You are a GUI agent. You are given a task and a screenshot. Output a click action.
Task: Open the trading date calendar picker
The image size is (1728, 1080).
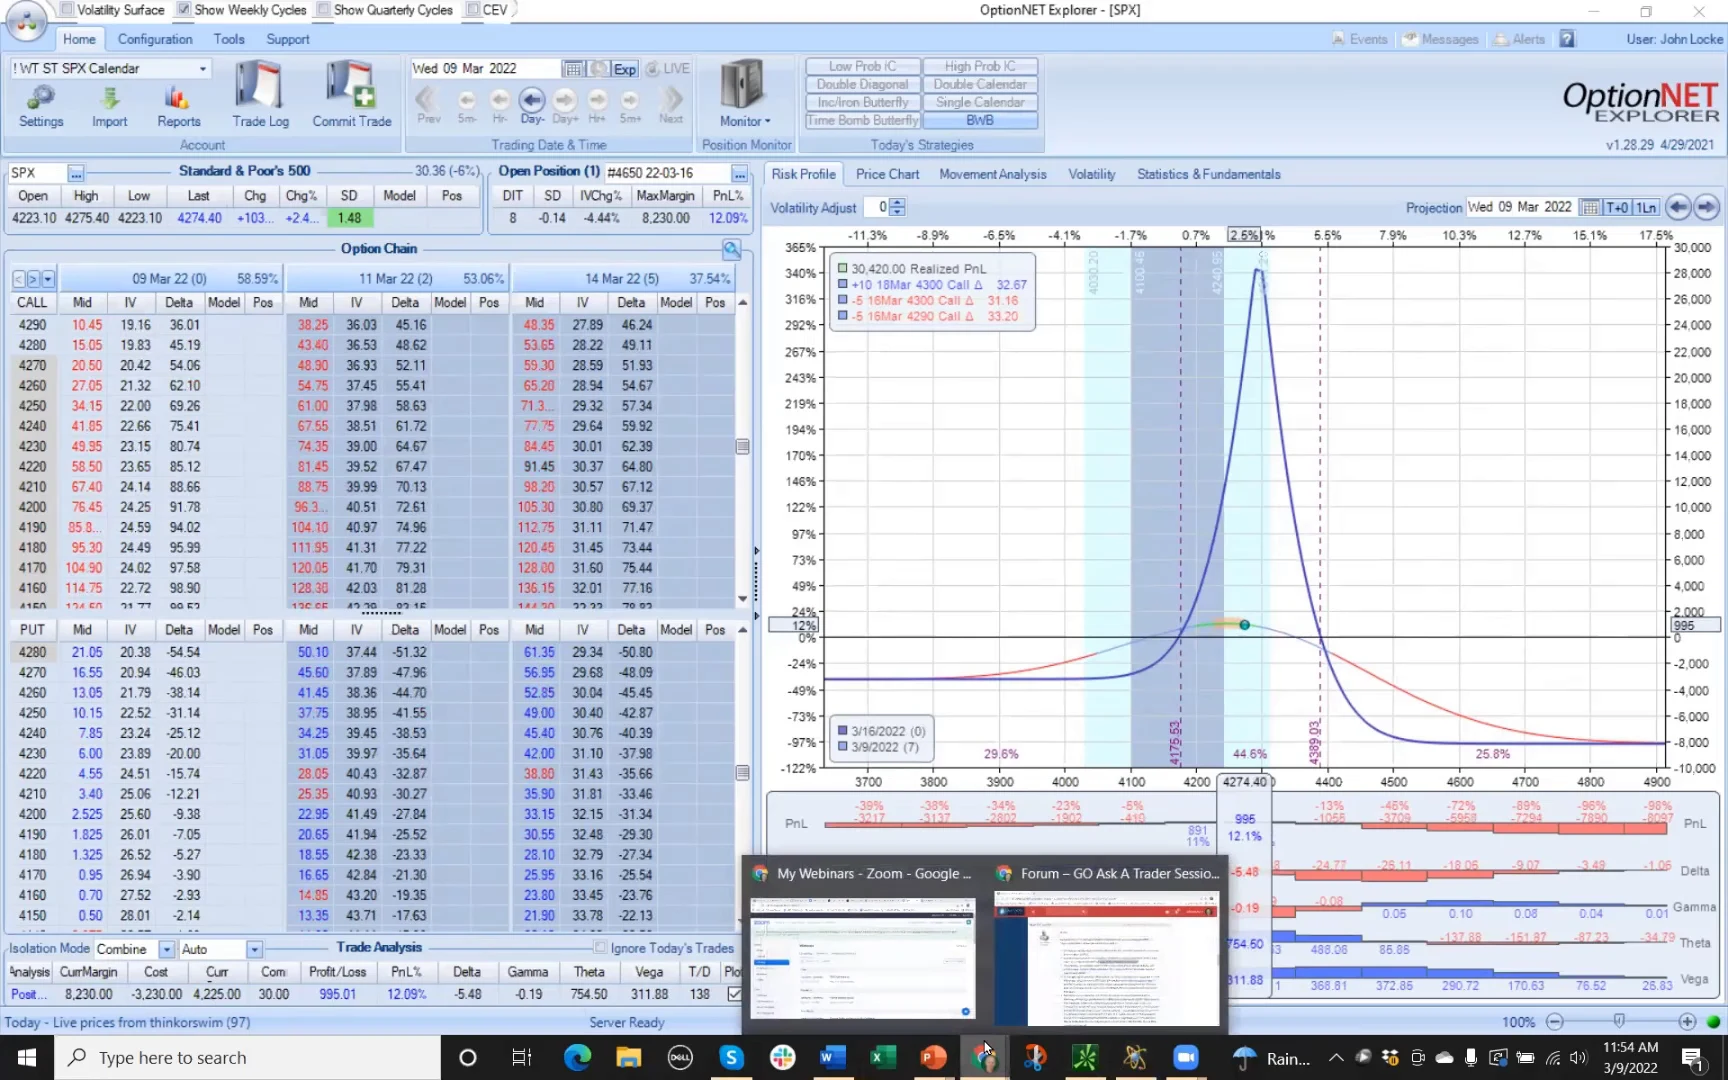pos(573,69)
